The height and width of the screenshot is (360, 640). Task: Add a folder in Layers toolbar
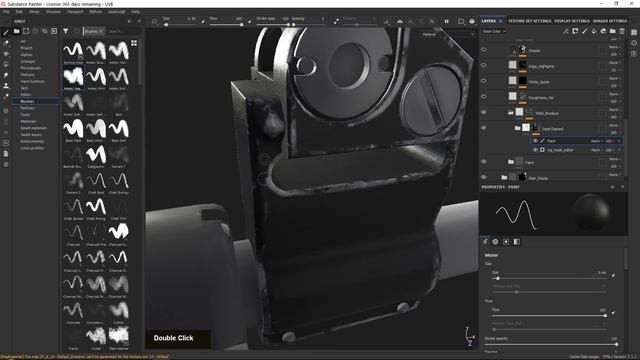(x=613, y=31)
